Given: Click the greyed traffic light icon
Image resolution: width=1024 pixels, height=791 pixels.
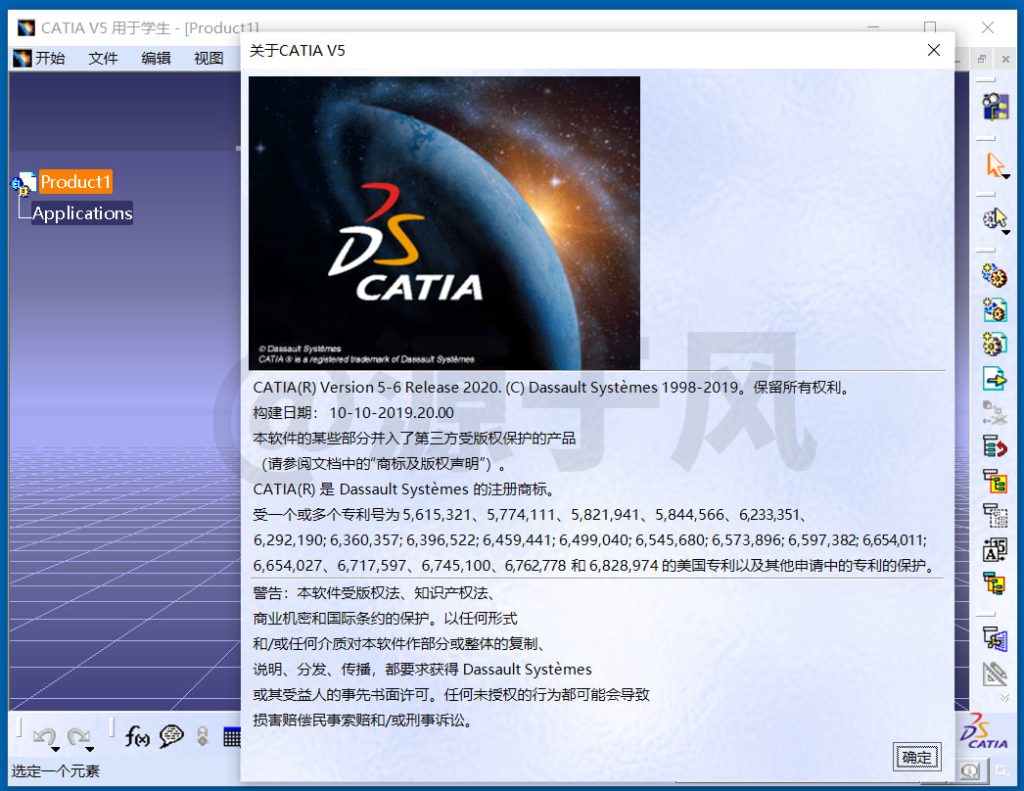Looking at the screenshot, I should point(202,736).
